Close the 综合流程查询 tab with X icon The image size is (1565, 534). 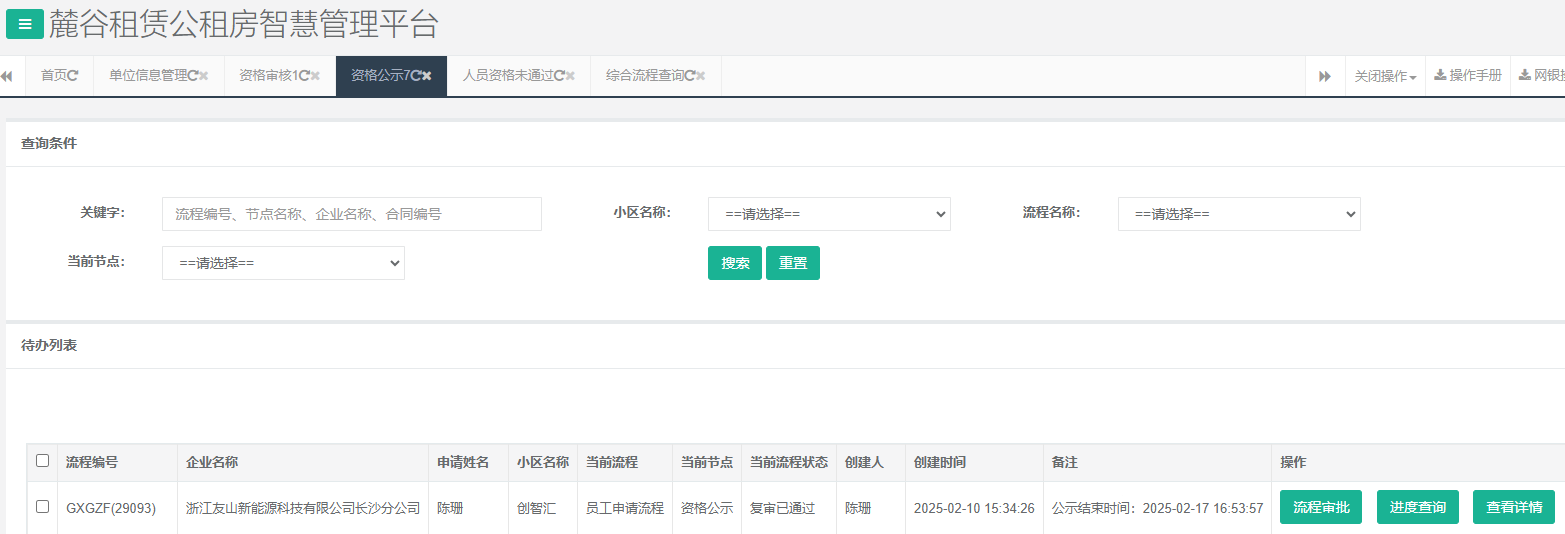[x=701, y=76]
